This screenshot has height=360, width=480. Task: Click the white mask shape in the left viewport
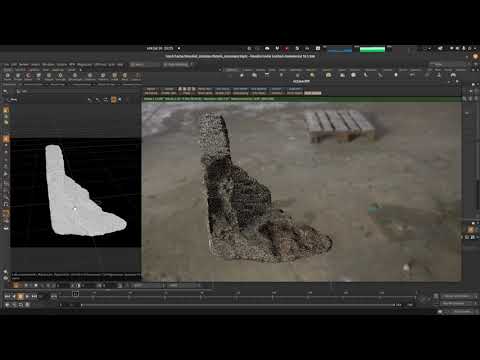click(x=80, y=200)
